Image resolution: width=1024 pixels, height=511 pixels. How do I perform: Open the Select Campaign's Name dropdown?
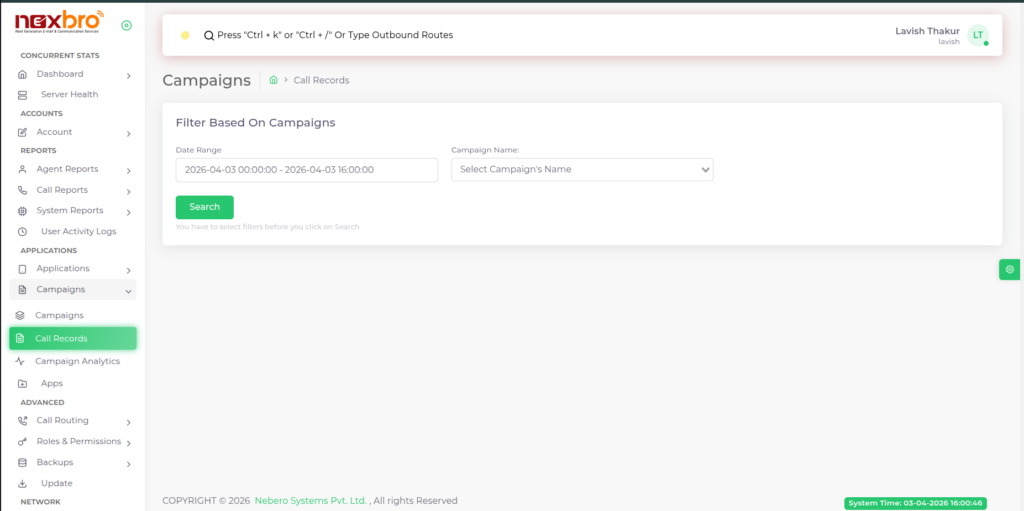(582, 170)
